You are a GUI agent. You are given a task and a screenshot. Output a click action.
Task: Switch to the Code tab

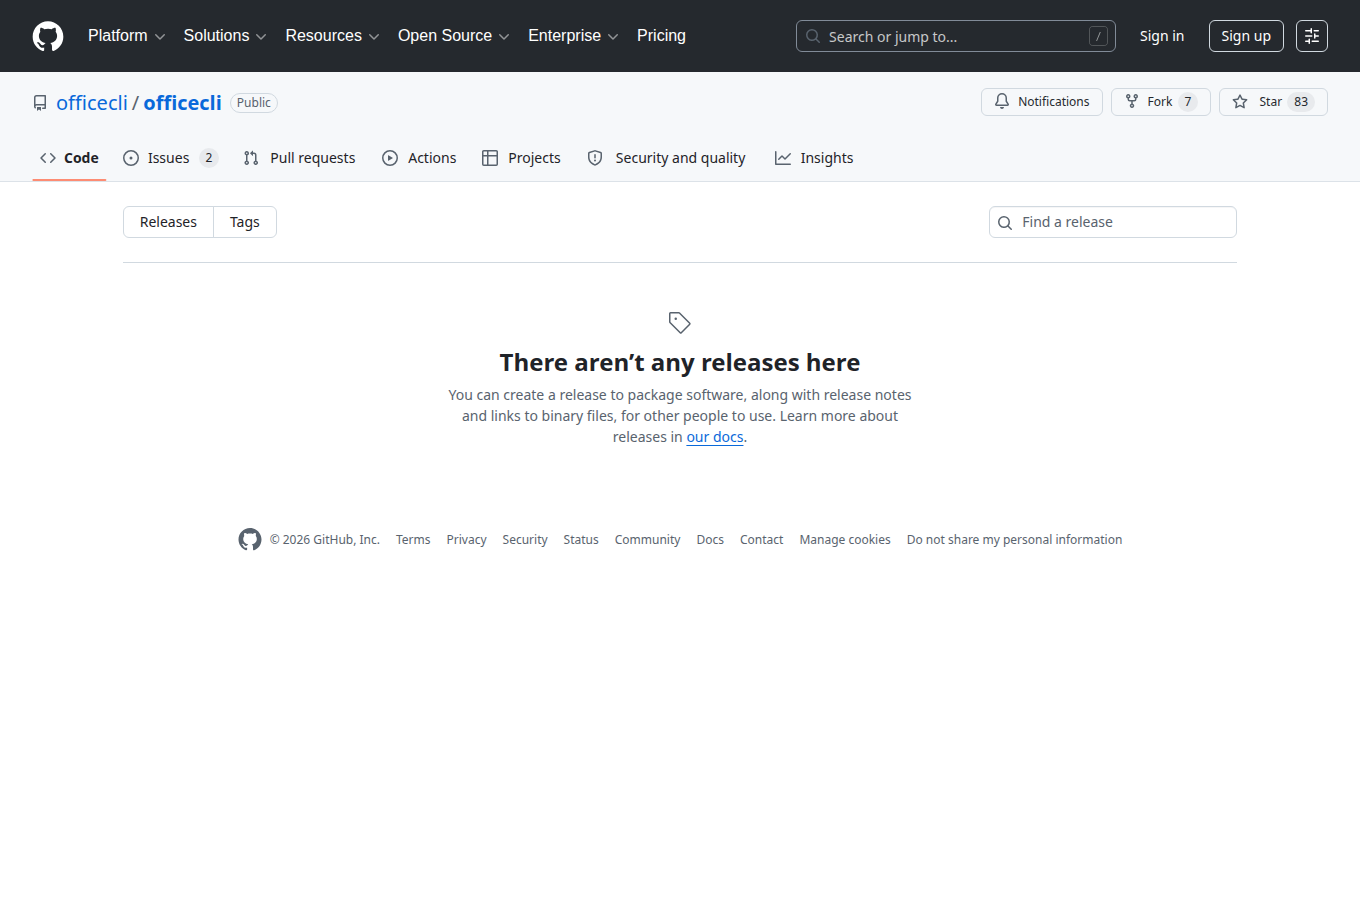click(x=69, y=158)
